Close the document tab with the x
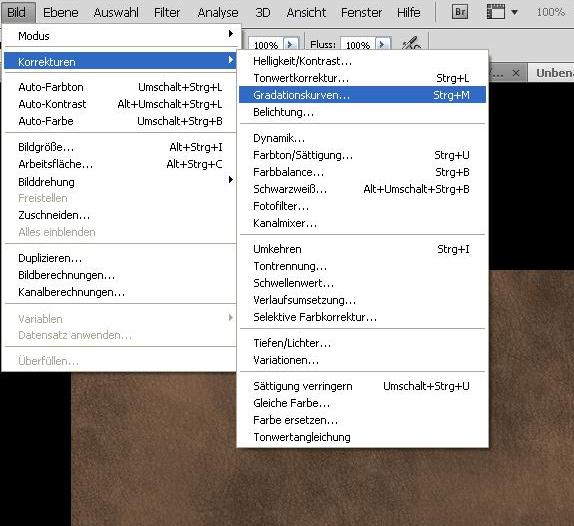This screenshot has width=574, height=526. pos(516,73)
